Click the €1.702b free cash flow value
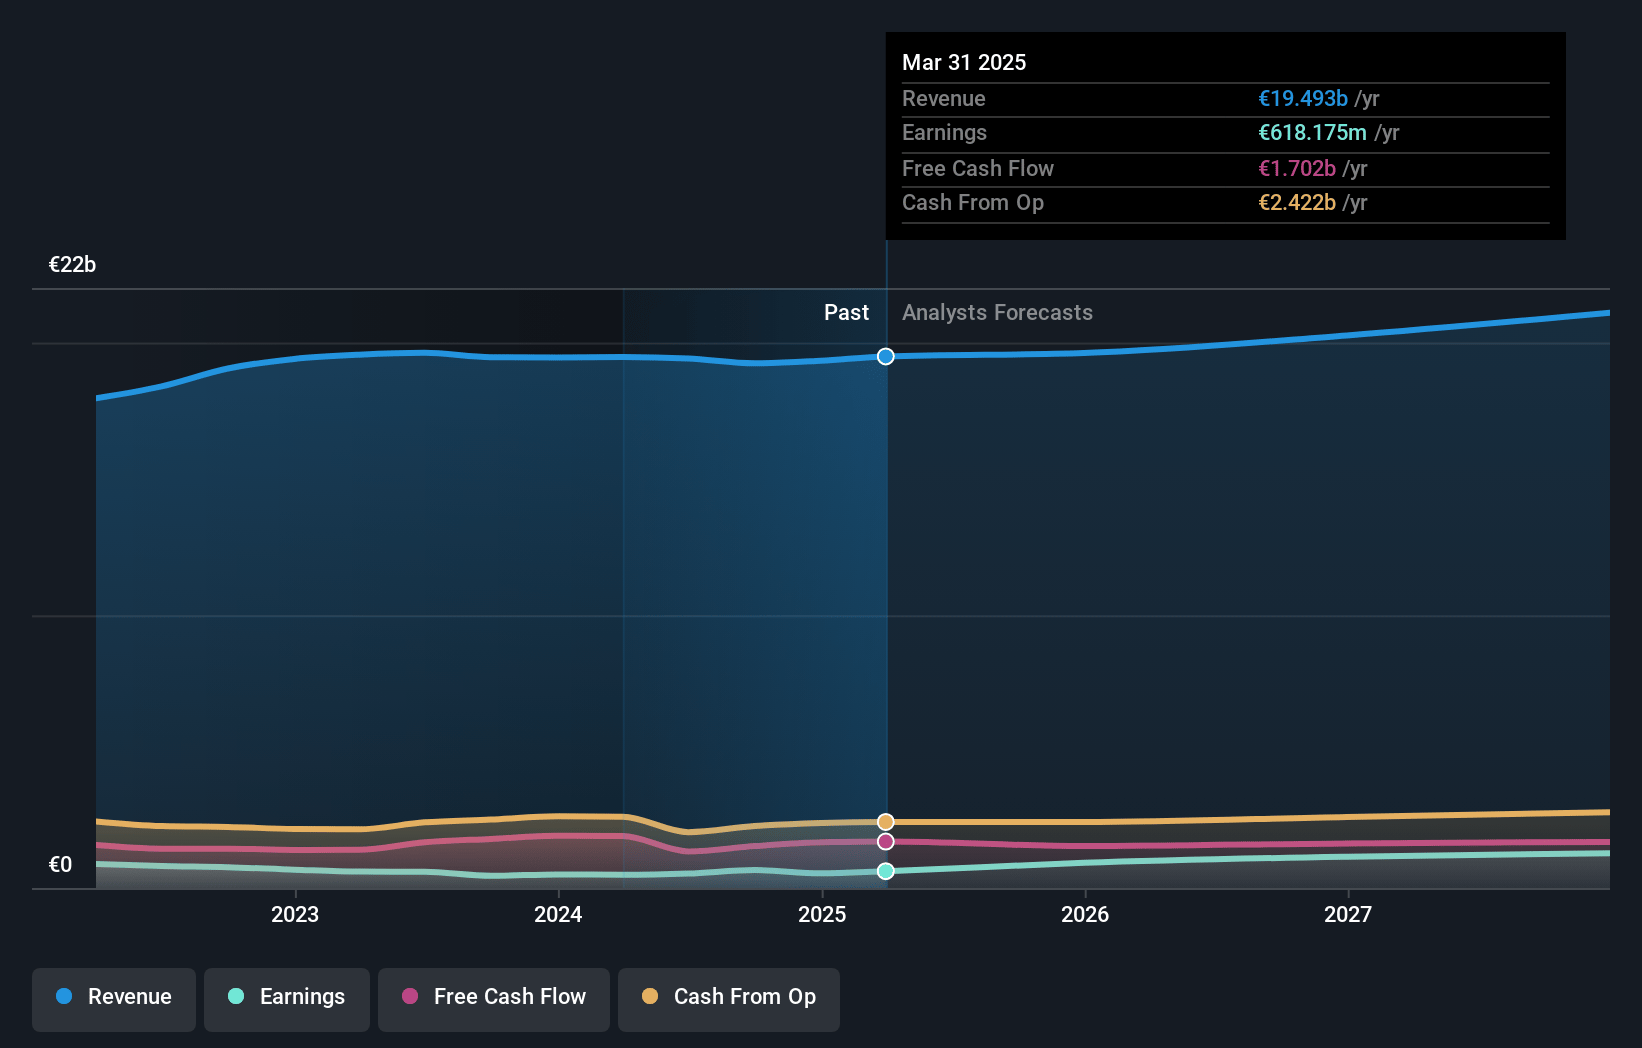 [x=1297, y=168]
